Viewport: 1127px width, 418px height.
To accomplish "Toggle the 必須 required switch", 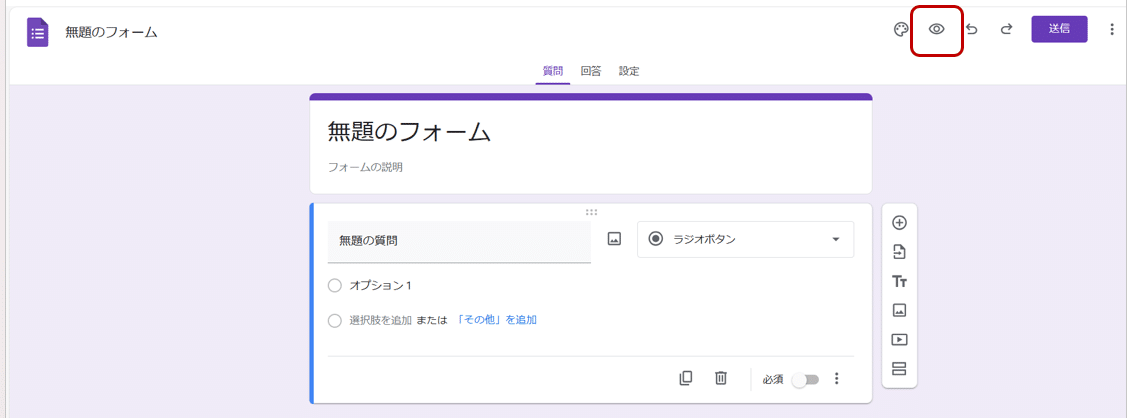I will [x=805, y=380].
